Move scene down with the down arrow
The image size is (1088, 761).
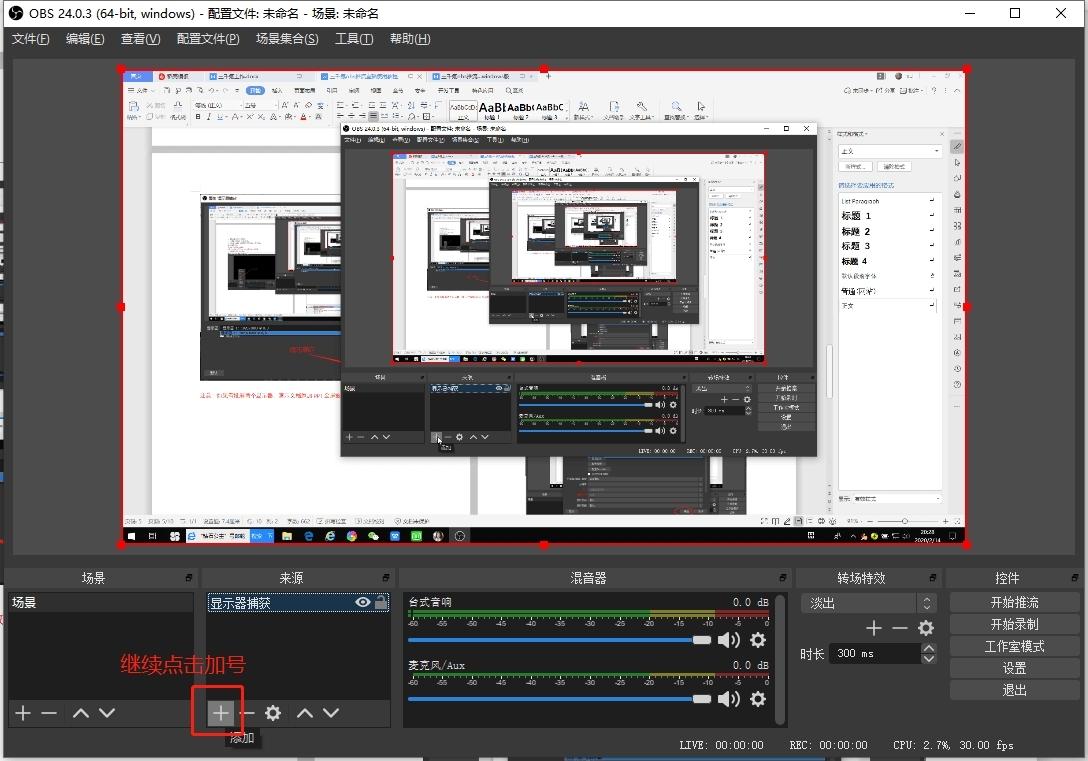(x=107, y=712)
